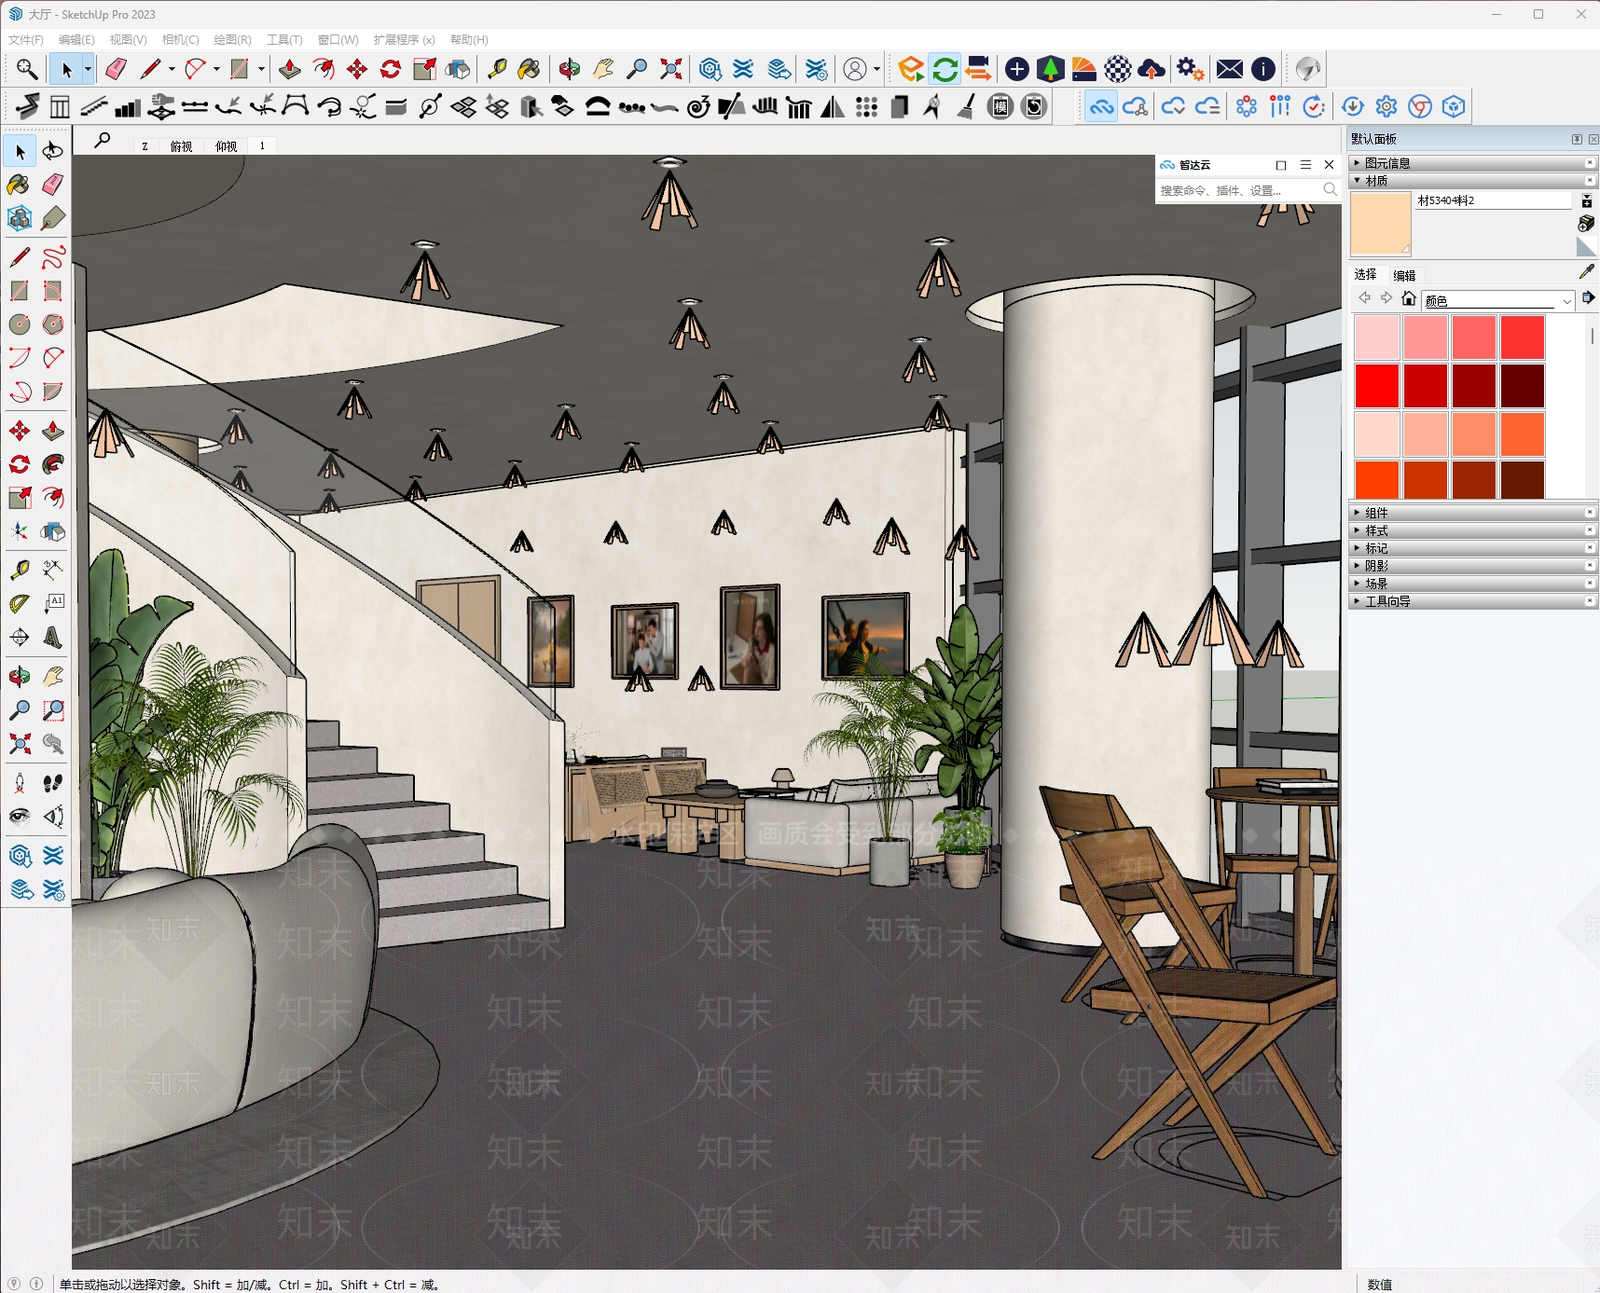Select the Paint Bucket tool in top toolbar
This screenshot has width=1600, height=1293.
529,69
